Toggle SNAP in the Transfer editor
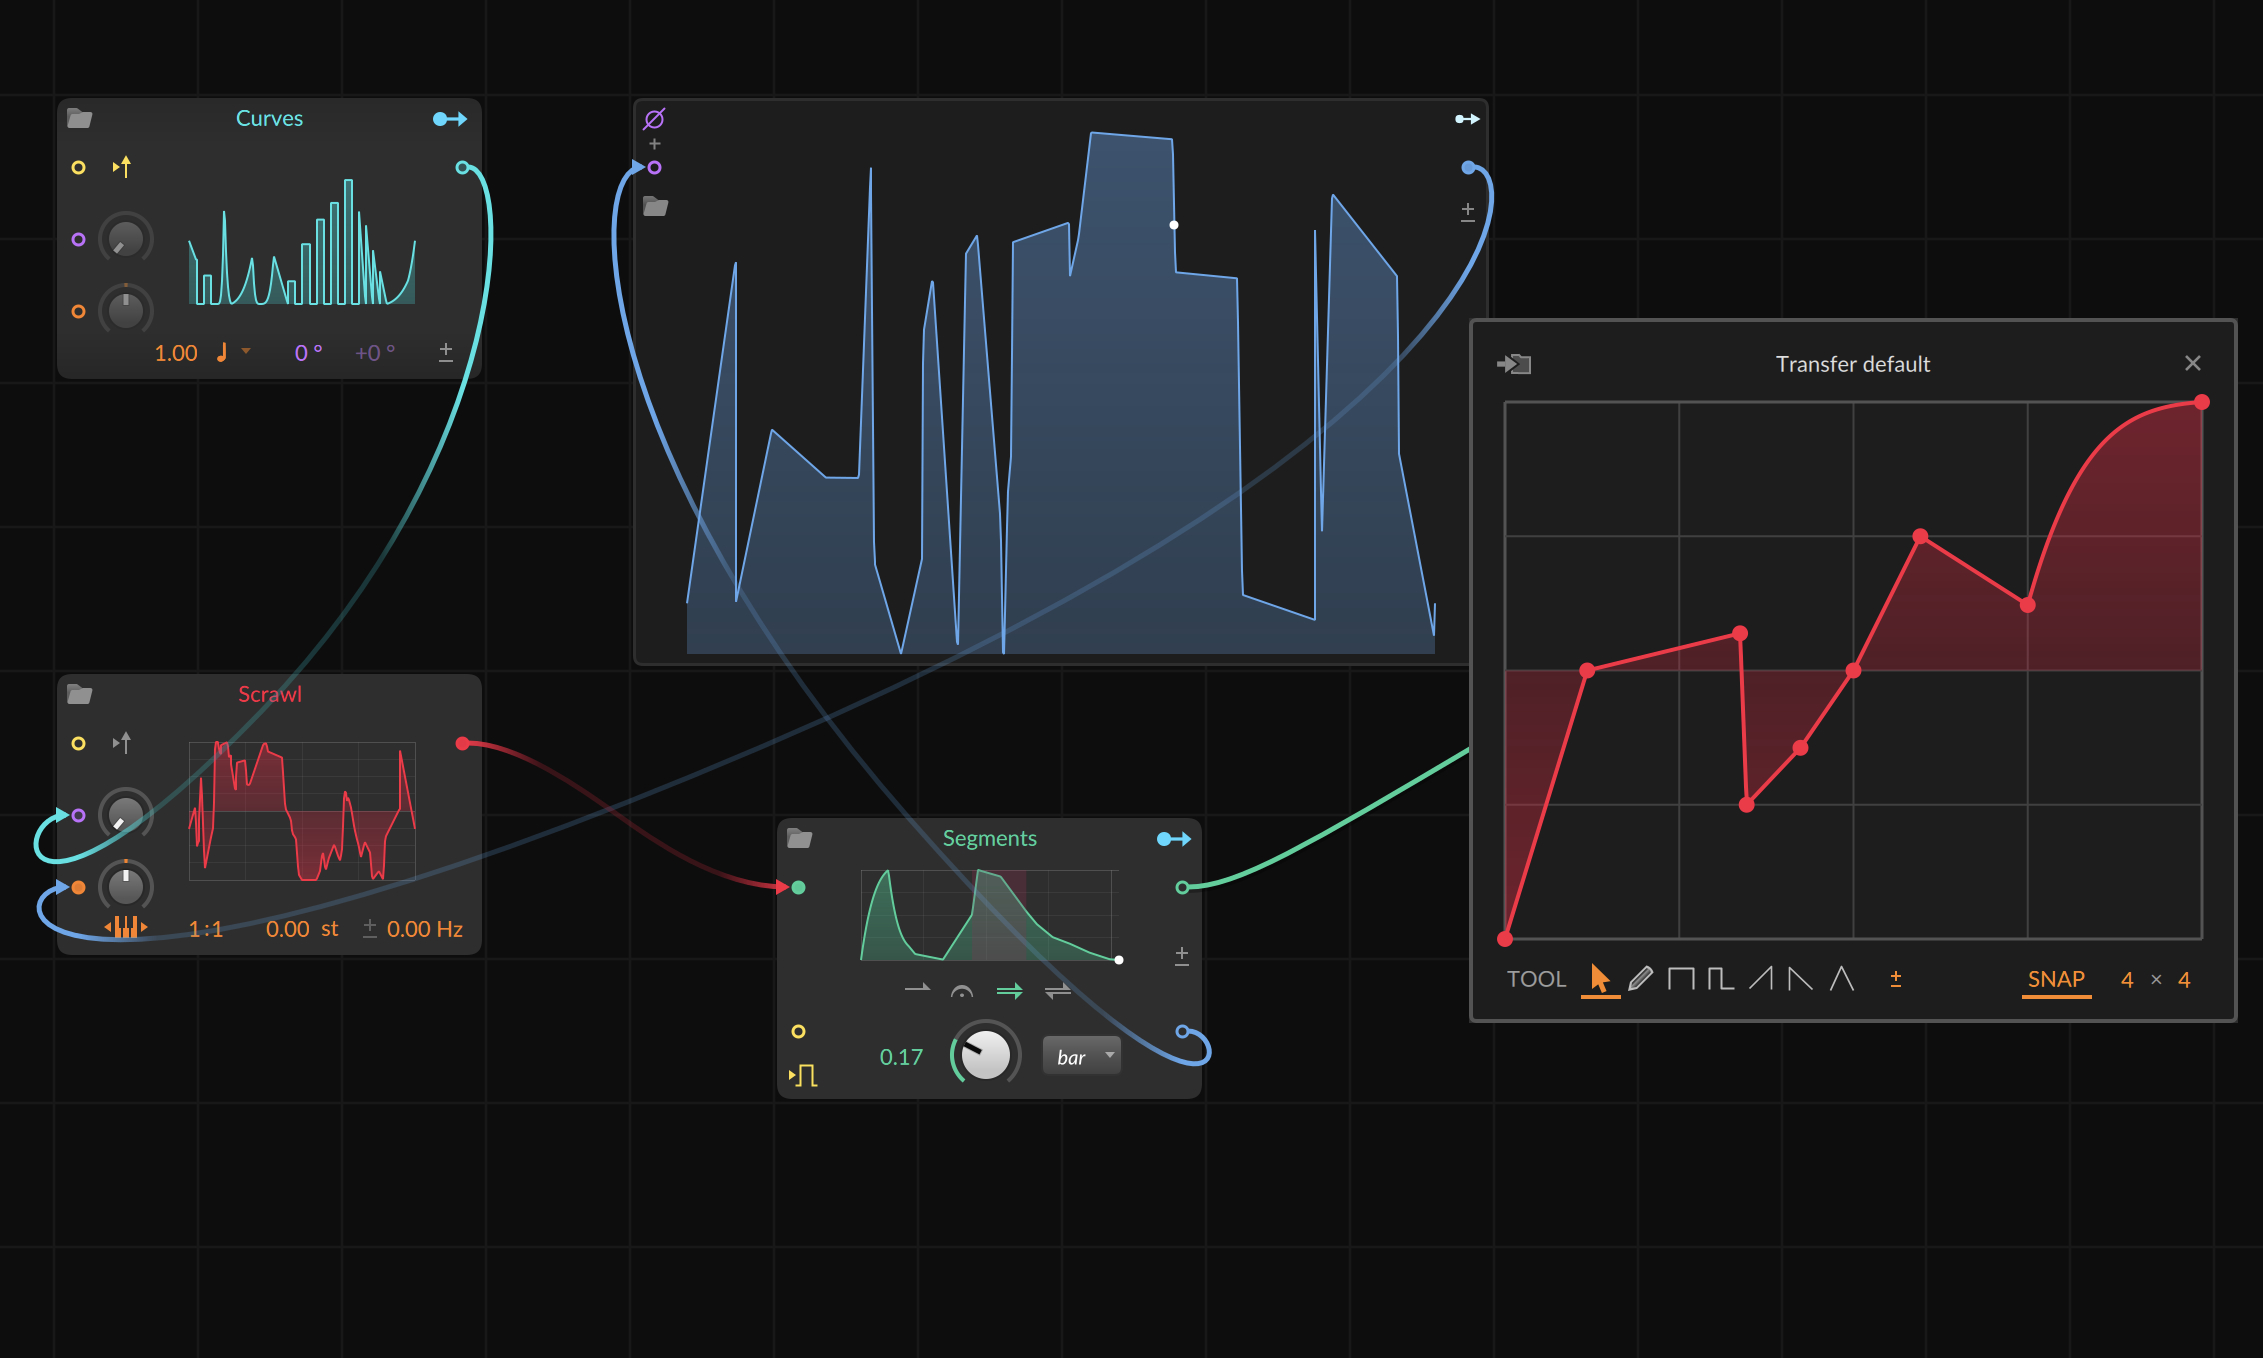Viewport: 2263px width, 1358px height. click(2056, 980)
